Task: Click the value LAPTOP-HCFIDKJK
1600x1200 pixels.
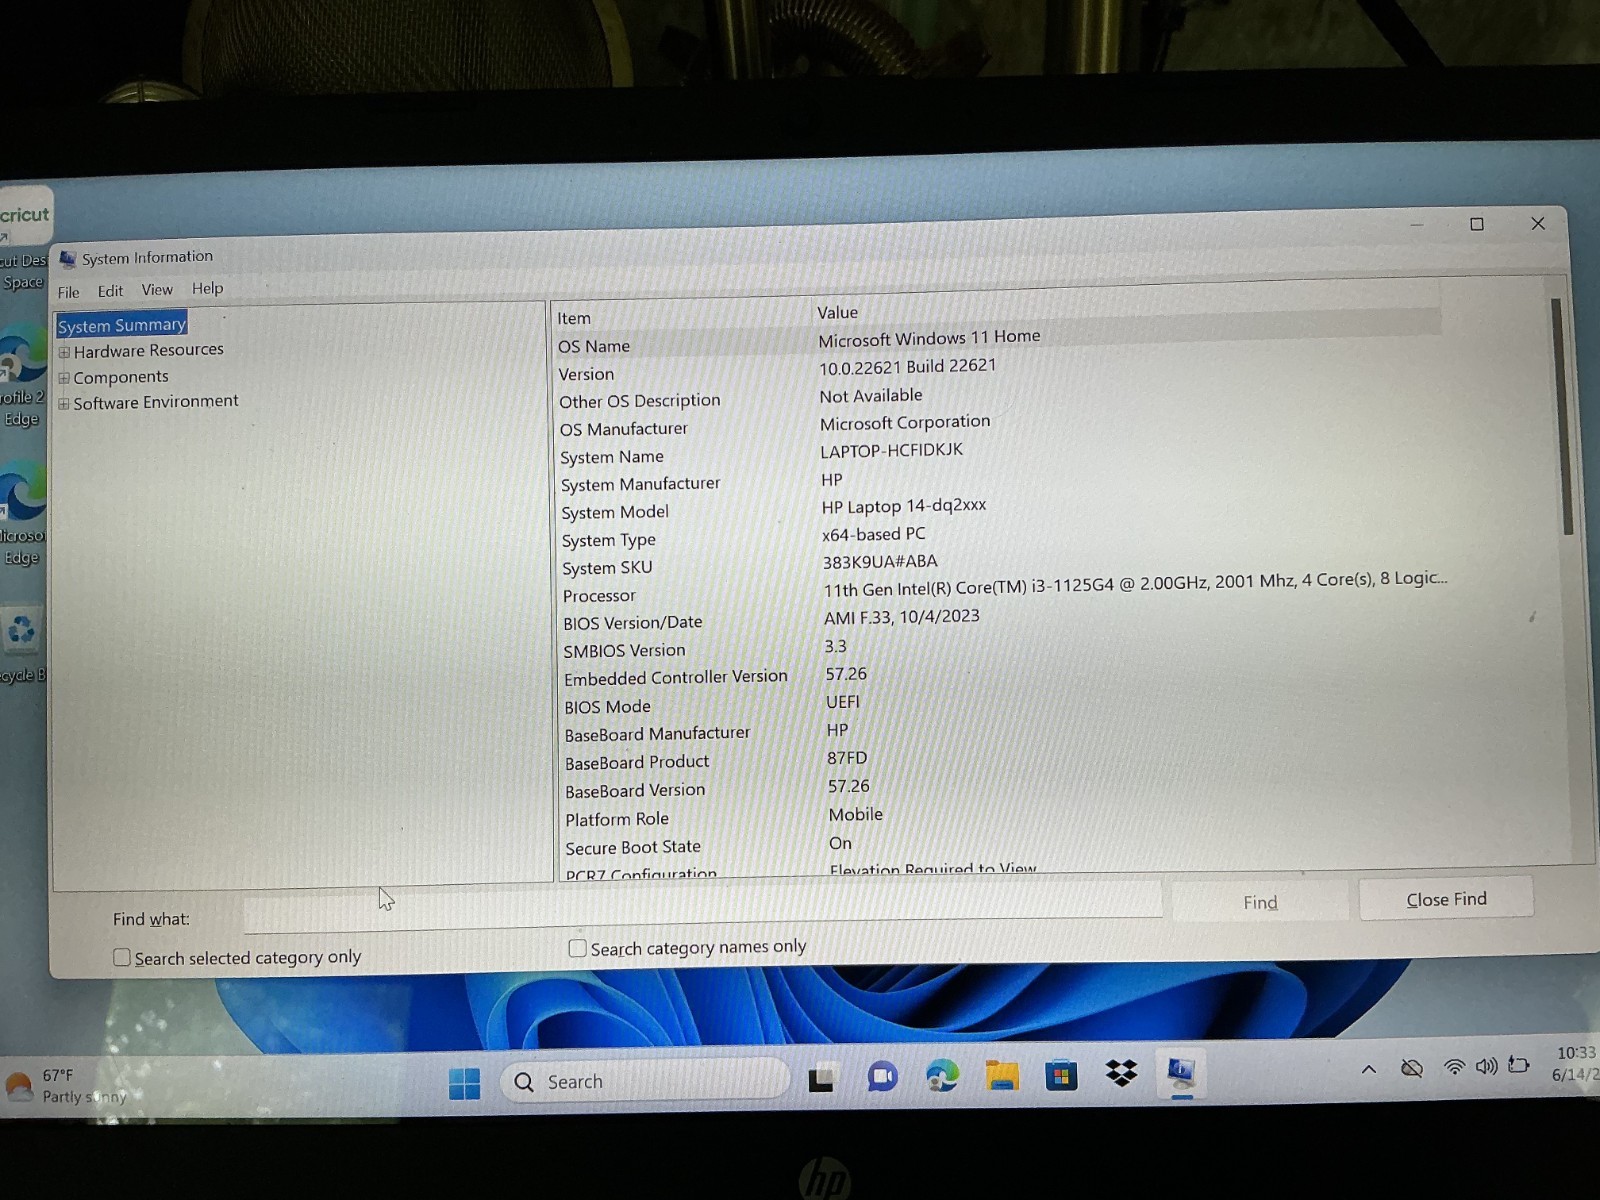Action: tap(891, 450)
